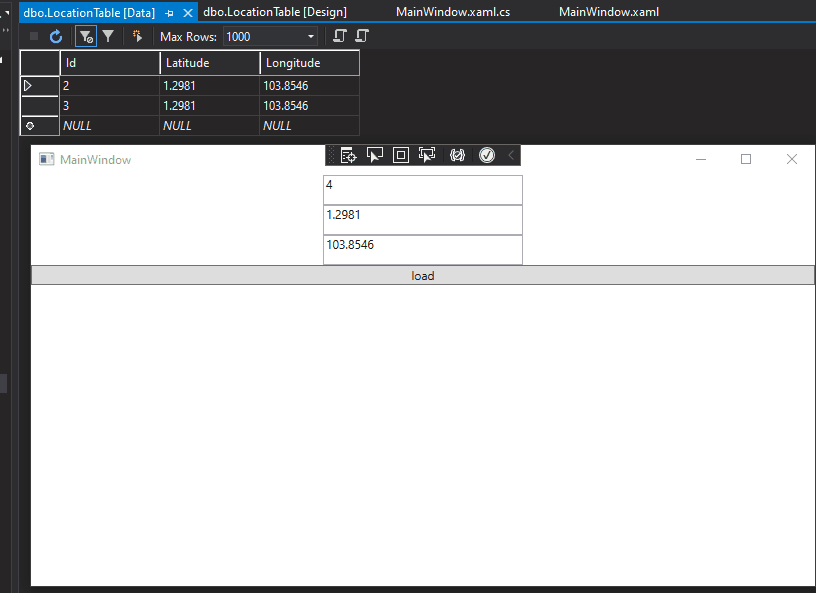This screenshot has height=593, width=816.
Task: Click the MainWindow app icon in title bar
Action: click(47, 159)
